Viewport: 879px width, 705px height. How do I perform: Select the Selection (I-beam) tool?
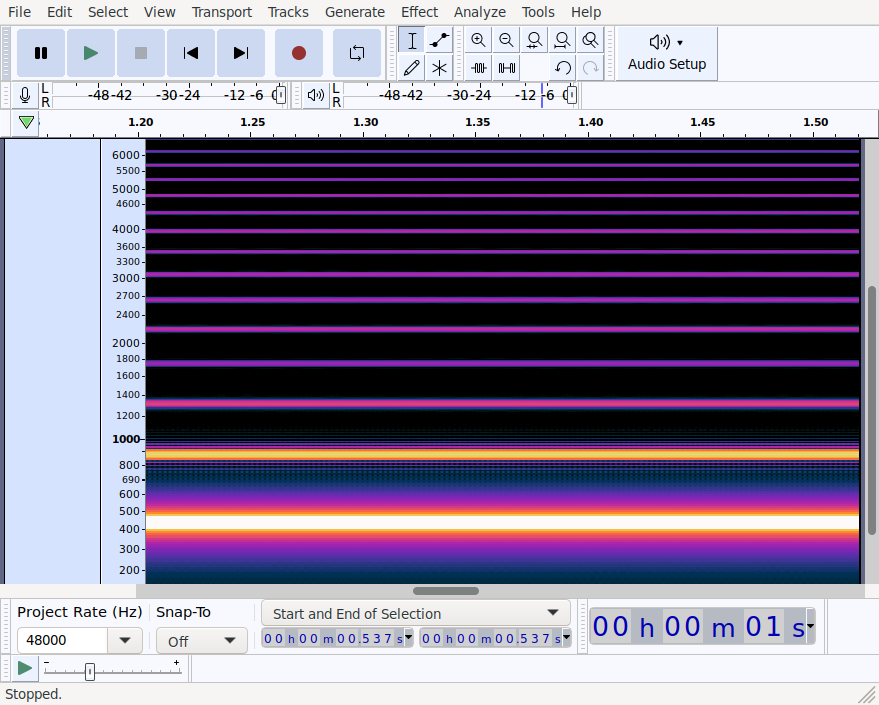(x=412, y=40)
